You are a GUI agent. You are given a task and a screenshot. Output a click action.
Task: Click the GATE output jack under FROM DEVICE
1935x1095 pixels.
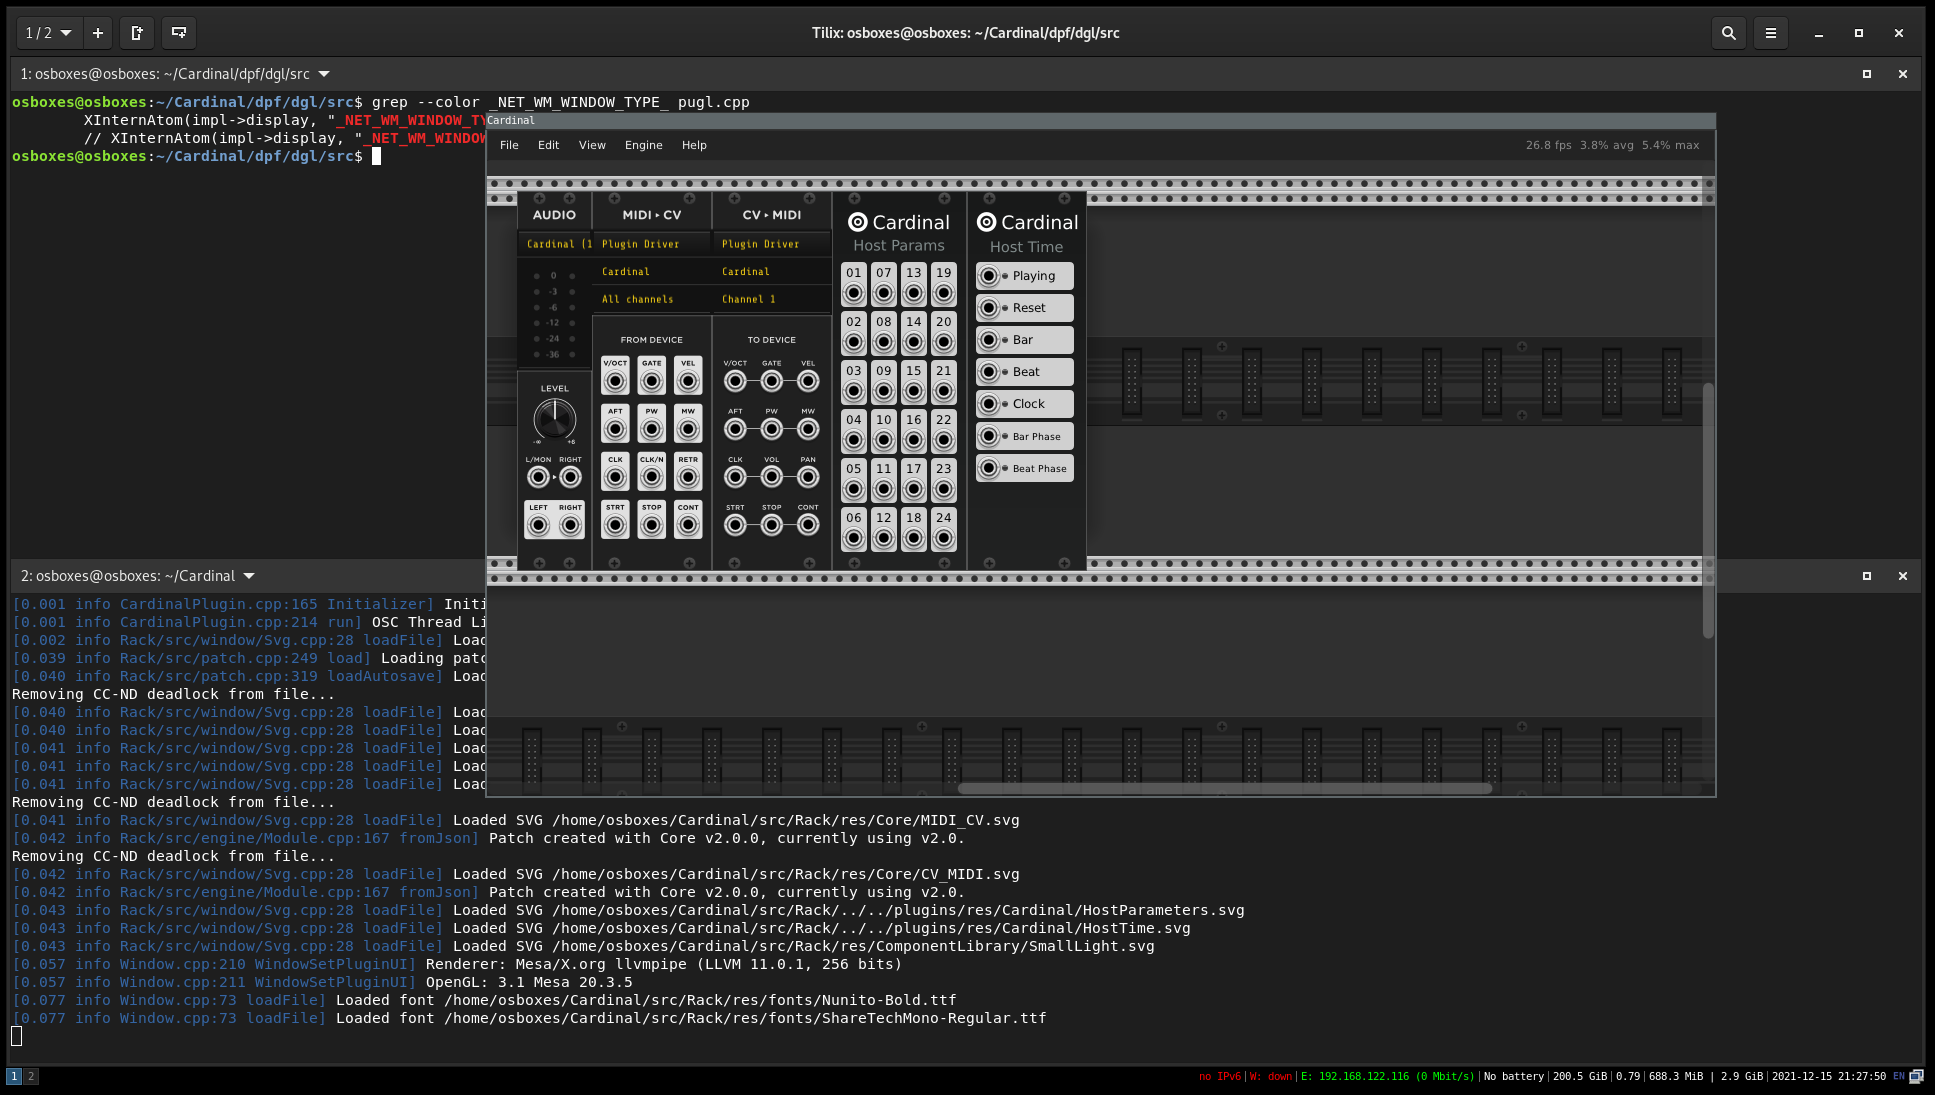click(652, 381)
